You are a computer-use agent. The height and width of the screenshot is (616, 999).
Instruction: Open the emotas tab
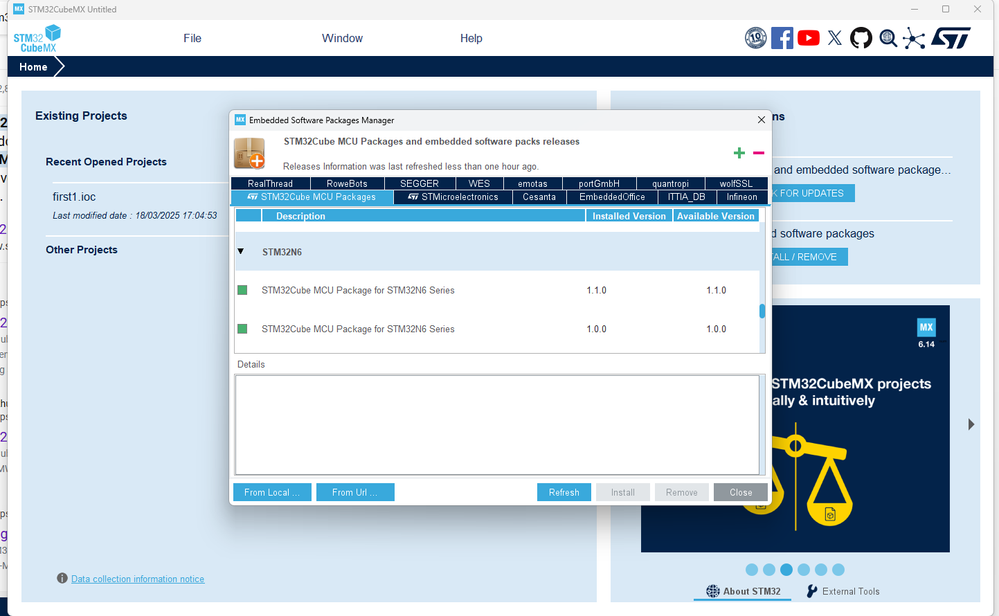click(x=533, y=183)
